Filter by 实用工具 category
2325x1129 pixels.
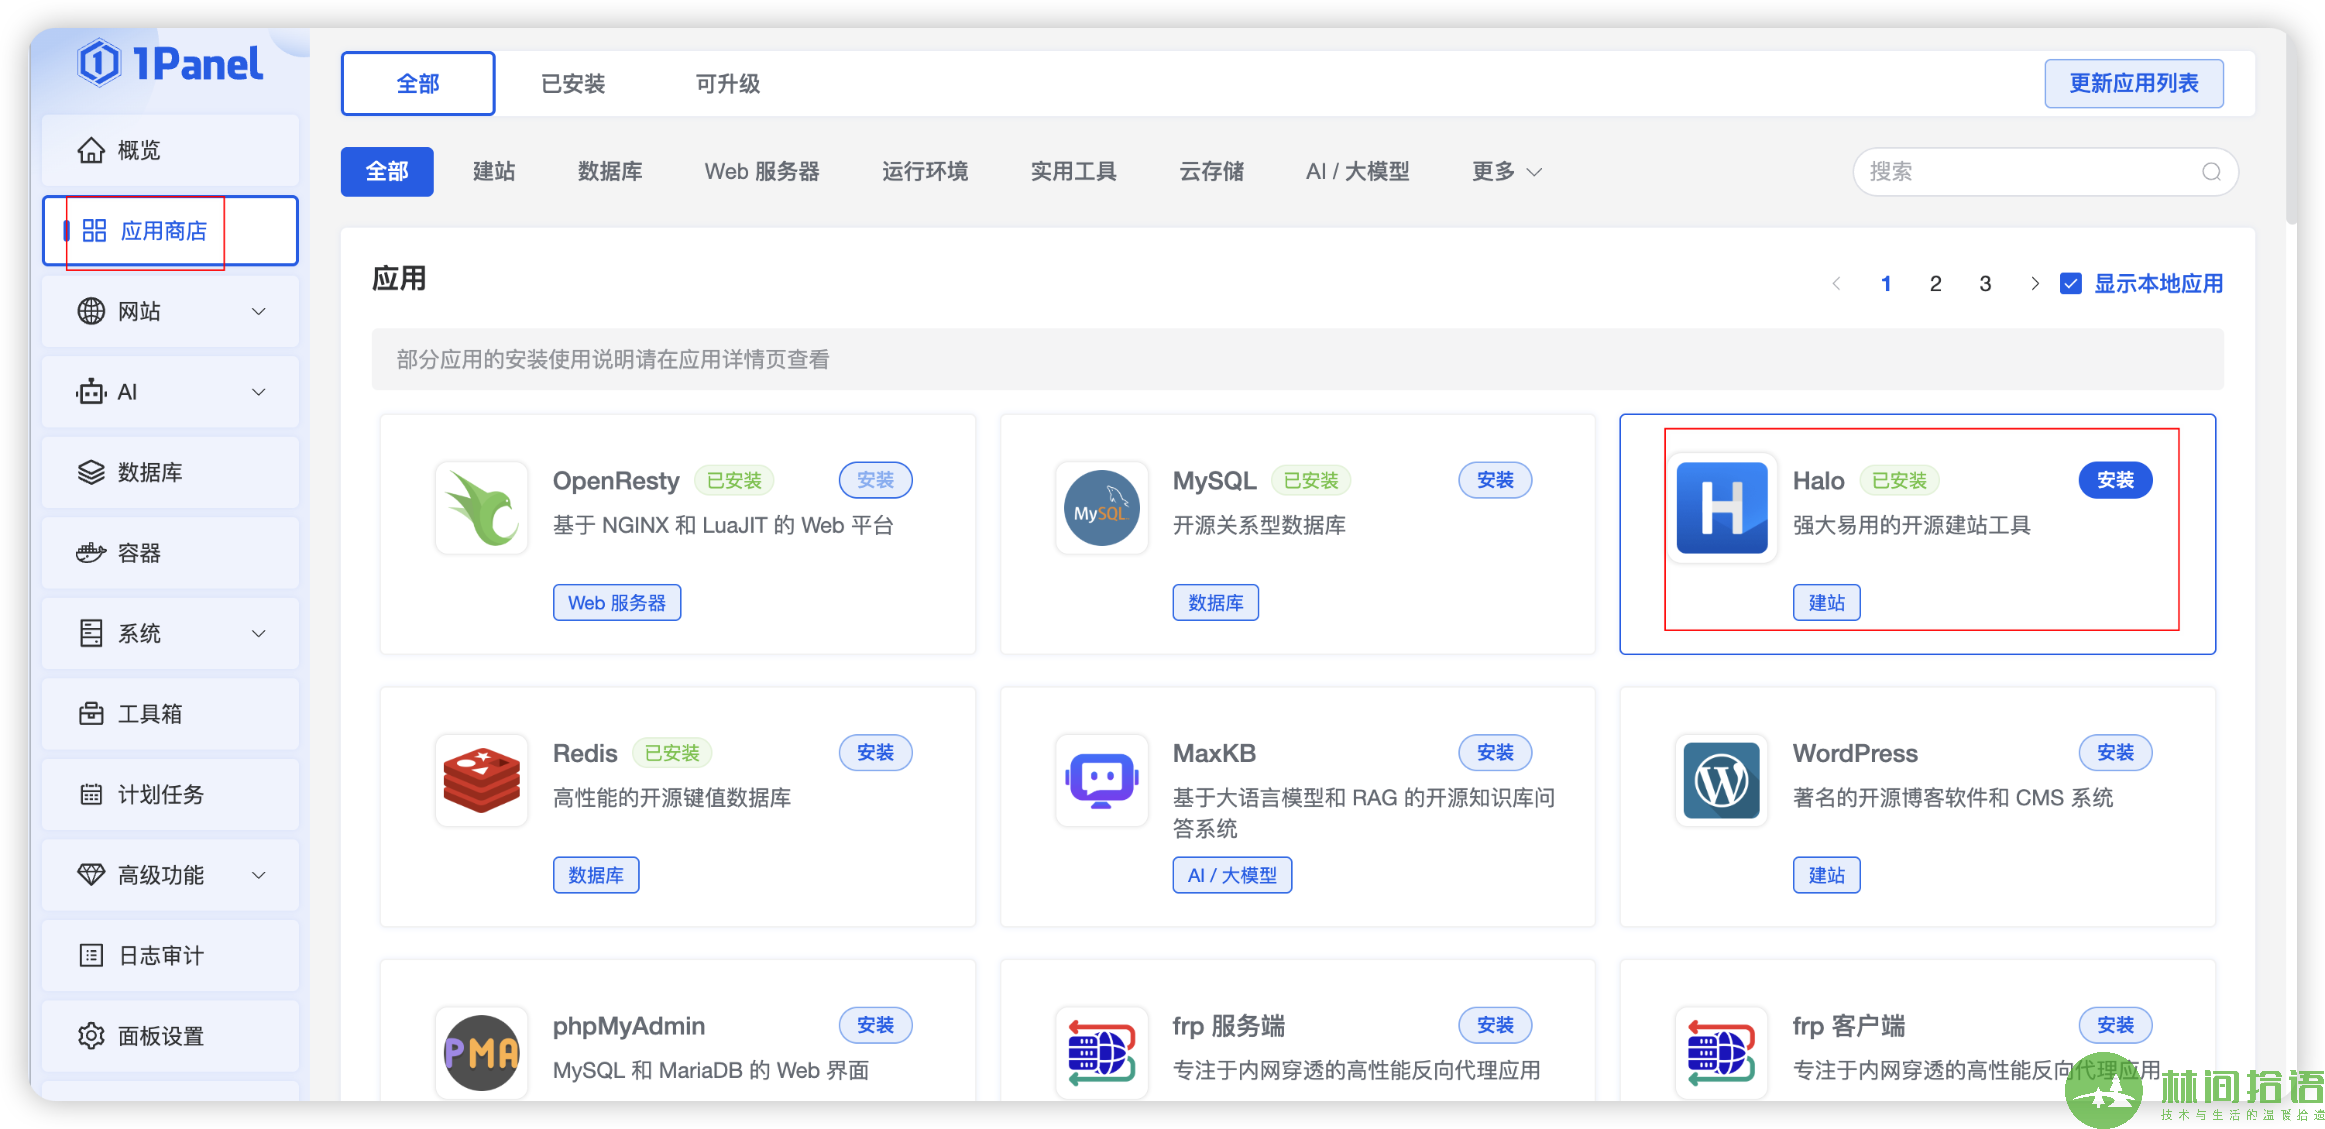pos(1074,172)
